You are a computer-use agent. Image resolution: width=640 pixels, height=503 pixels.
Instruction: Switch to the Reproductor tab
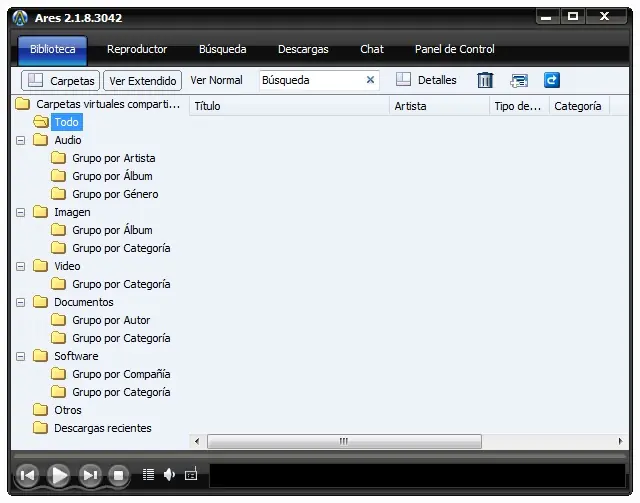click(137, 49)
